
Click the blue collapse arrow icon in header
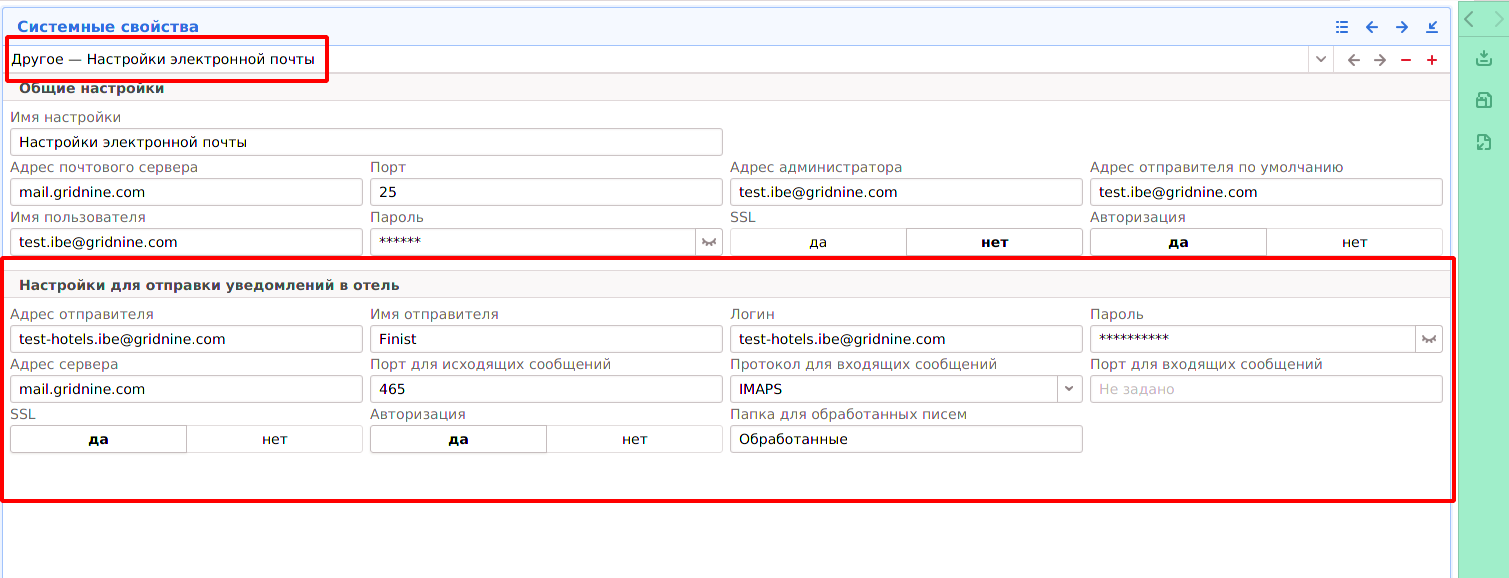(x=1432, y=27)
